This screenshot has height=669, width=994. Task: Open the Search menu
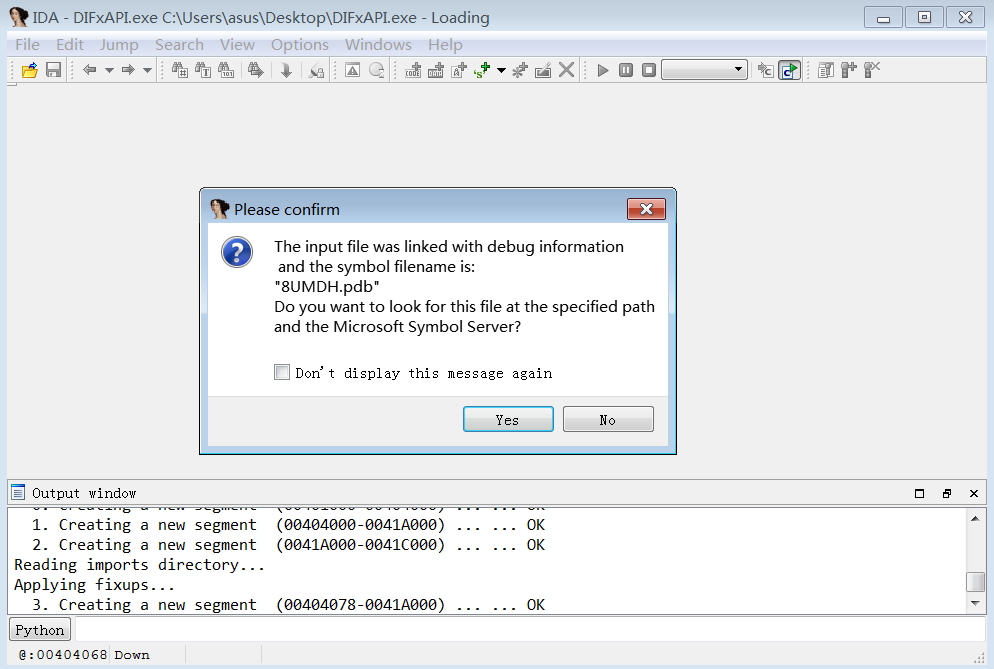179,45
